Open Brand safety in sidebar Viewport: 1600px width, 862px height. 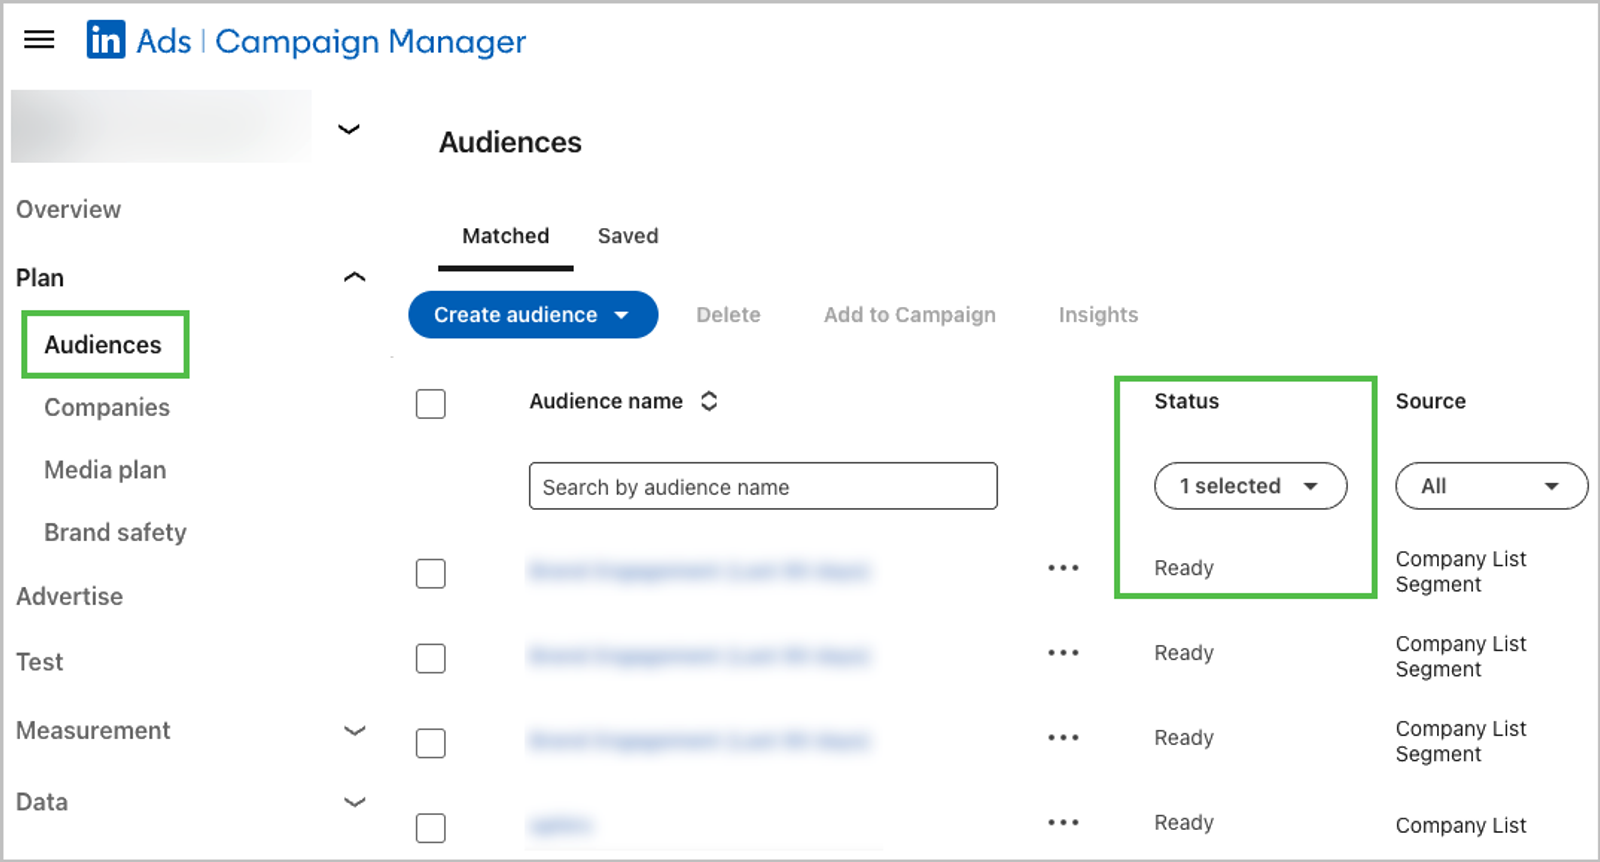pyautogui.click(x=115, y=533)
